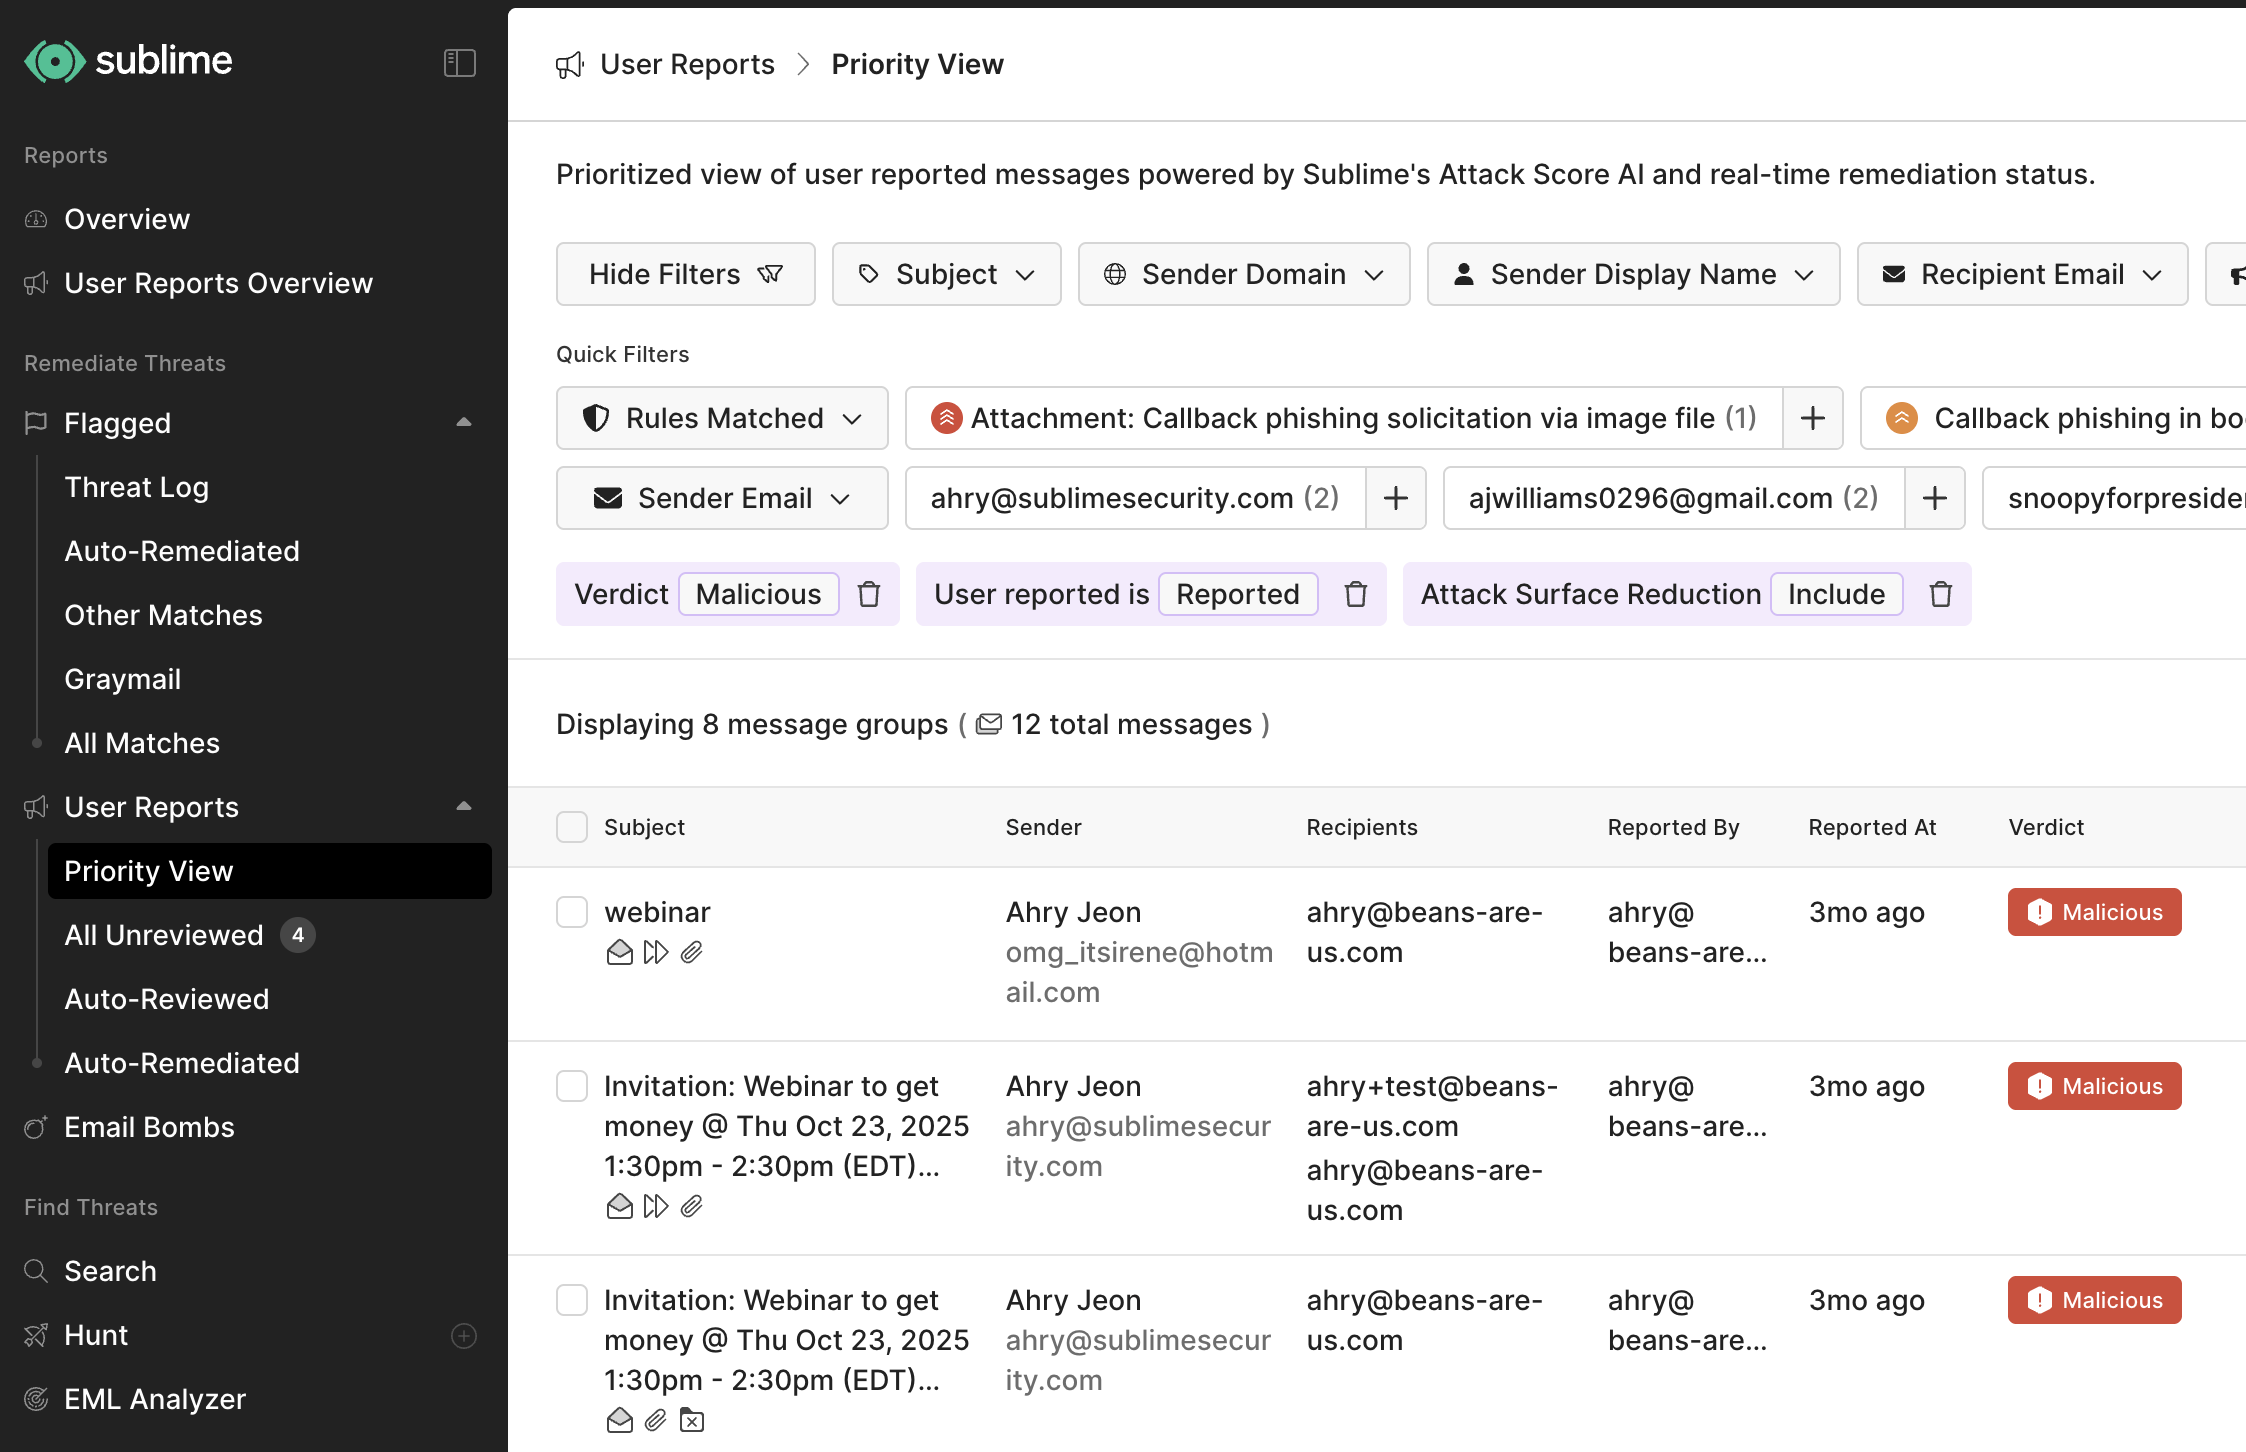Open the webinar message subject
This screenshot has height=1452, width=2246.
[657, 912]
